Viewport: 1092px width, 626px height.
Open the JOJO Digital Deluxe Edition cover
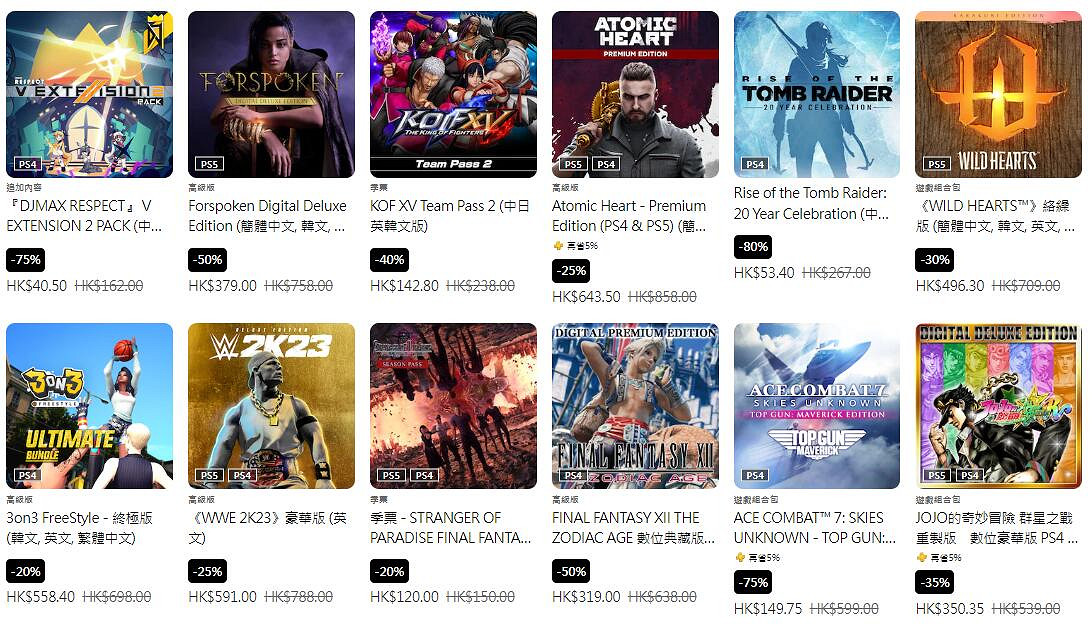[998, 405]
